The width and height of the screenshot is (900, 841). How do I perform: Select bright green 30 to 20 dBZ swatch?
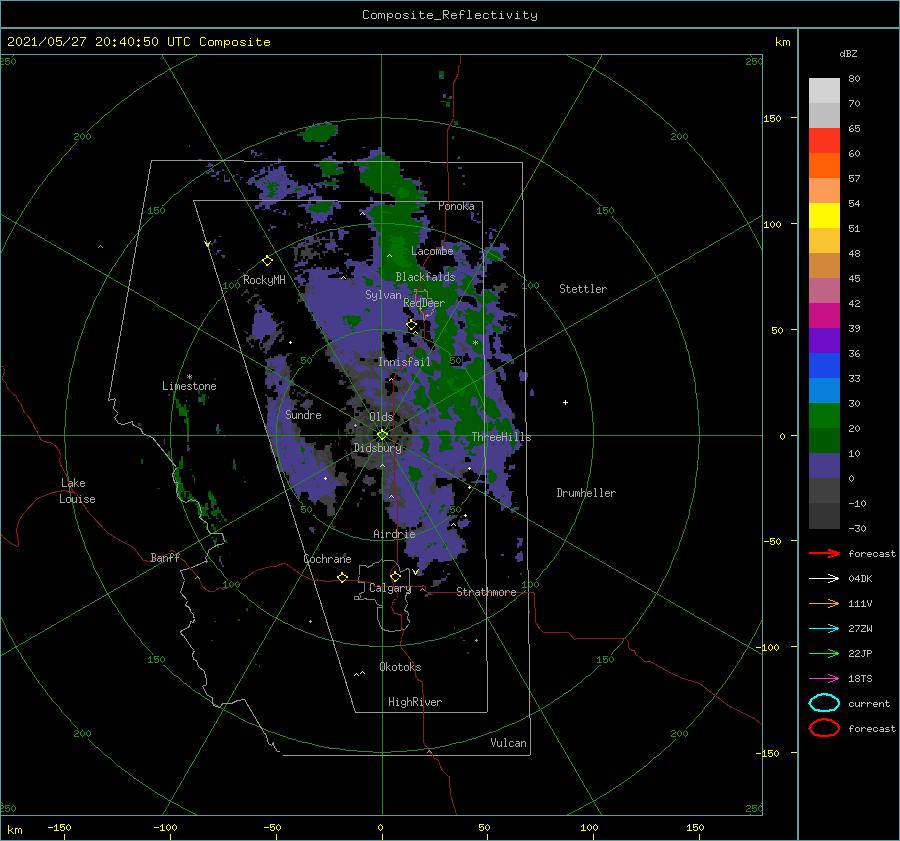point(824,416)
